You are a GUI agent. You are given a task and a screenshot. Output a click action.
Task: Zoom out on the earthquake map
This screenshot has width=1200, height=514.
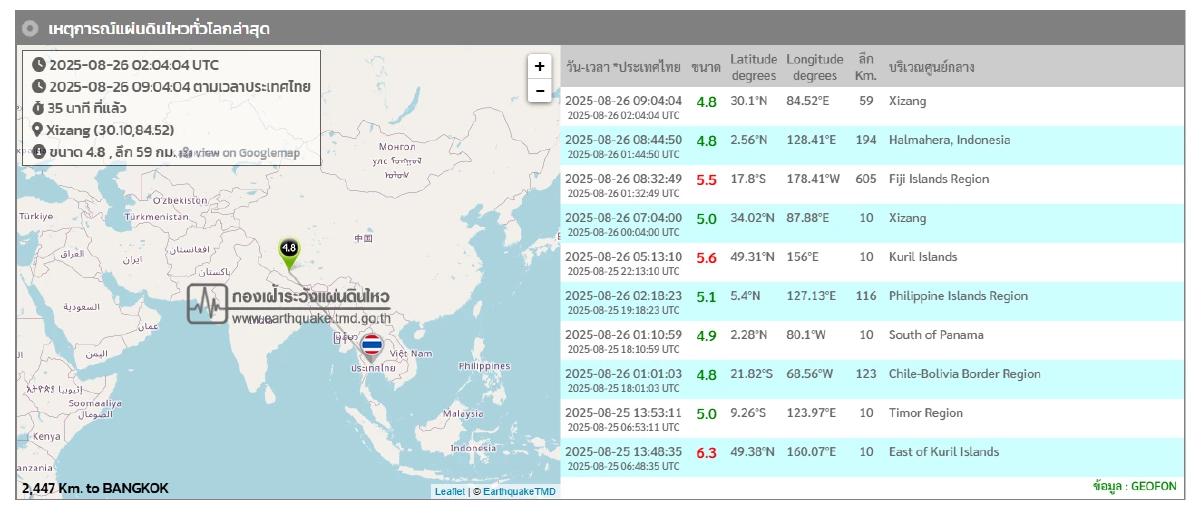coord(539,90)
